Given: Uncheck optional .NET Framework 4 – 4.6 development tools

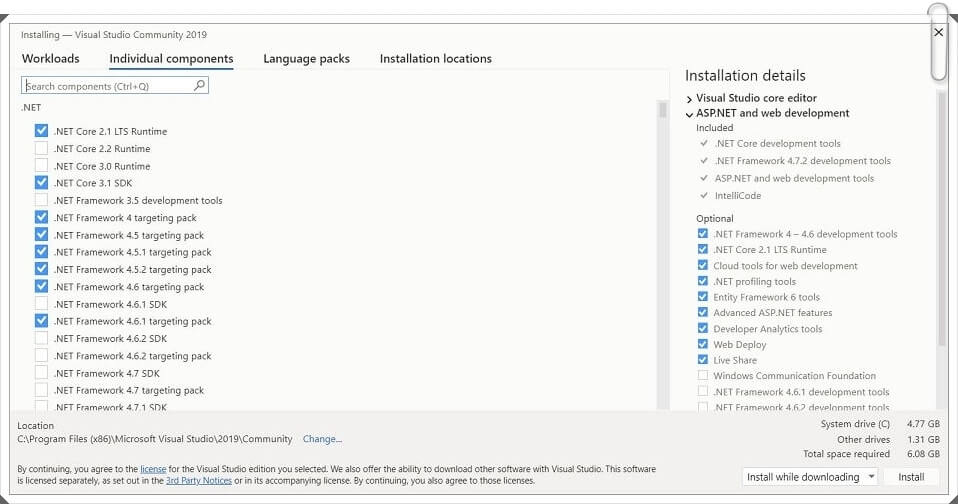Looking at the screenshot, I should tap(703, 233).
